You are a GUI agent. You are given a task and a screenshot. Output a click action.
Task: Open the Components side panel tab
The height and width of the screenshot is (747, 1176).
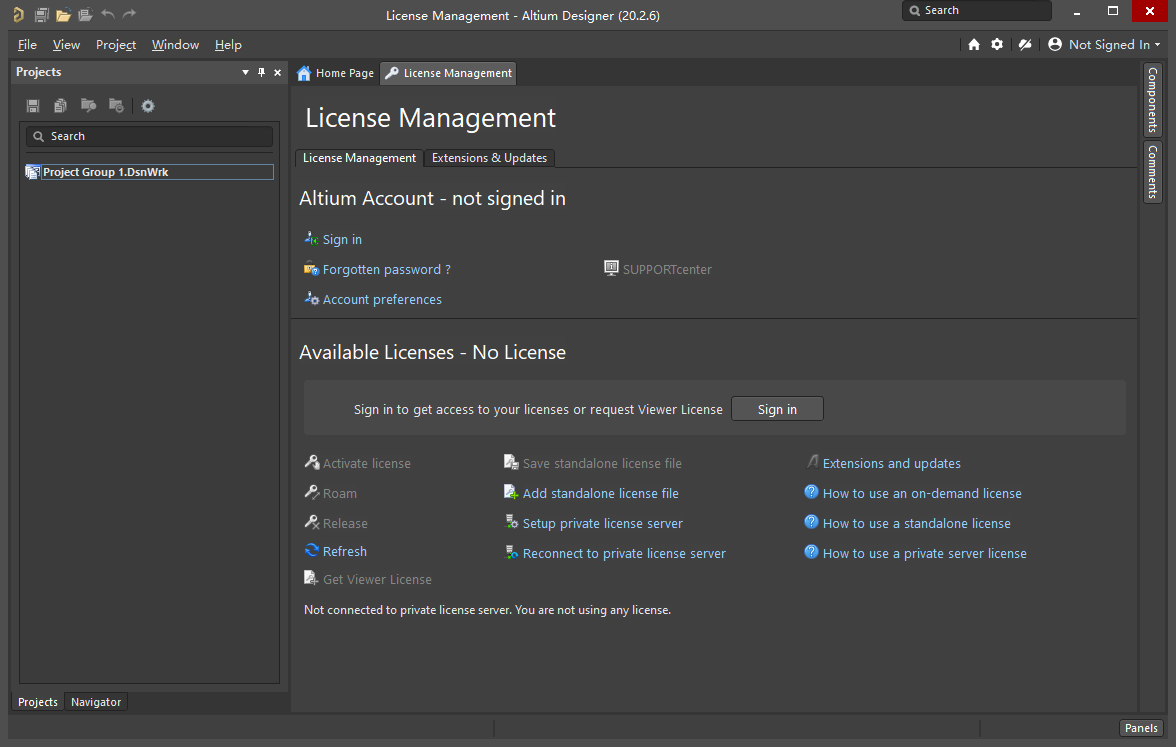(x=1152, y=99)
